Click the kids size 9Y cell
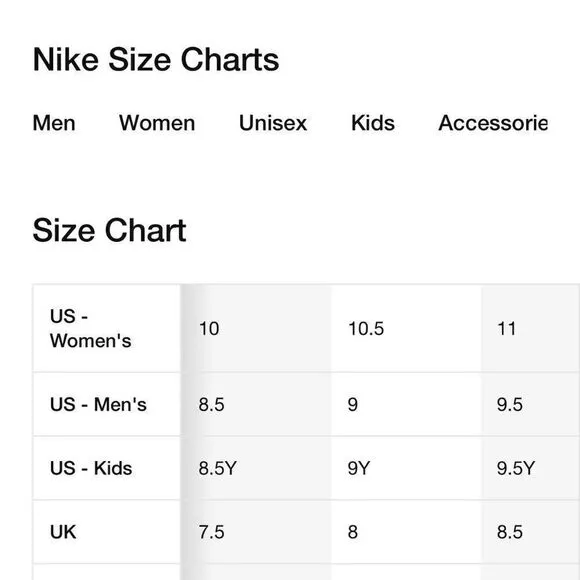580x580 pixels. coord(406,468)
